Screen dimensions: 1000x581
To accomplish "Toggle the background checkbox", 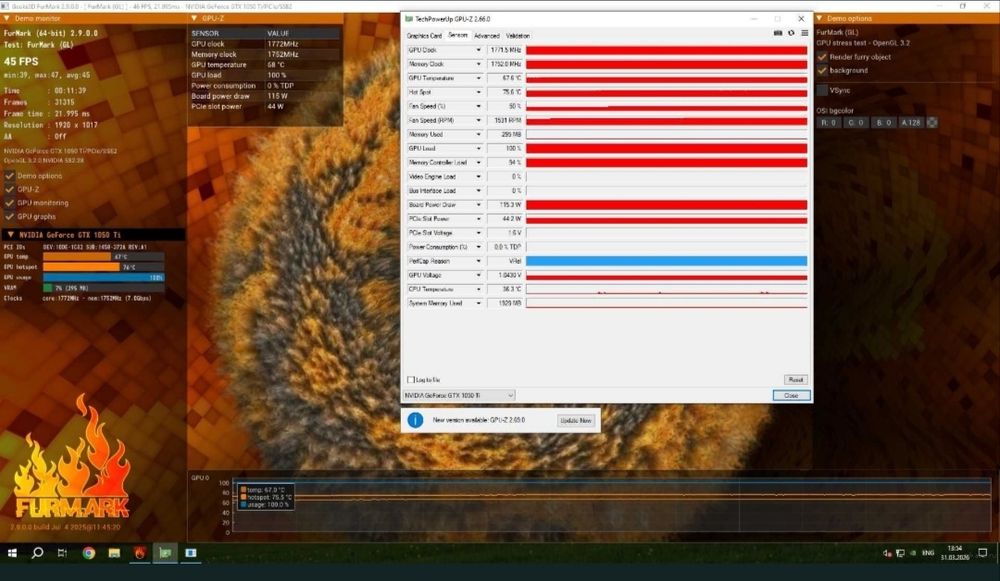I will click(x=822, y=70).
